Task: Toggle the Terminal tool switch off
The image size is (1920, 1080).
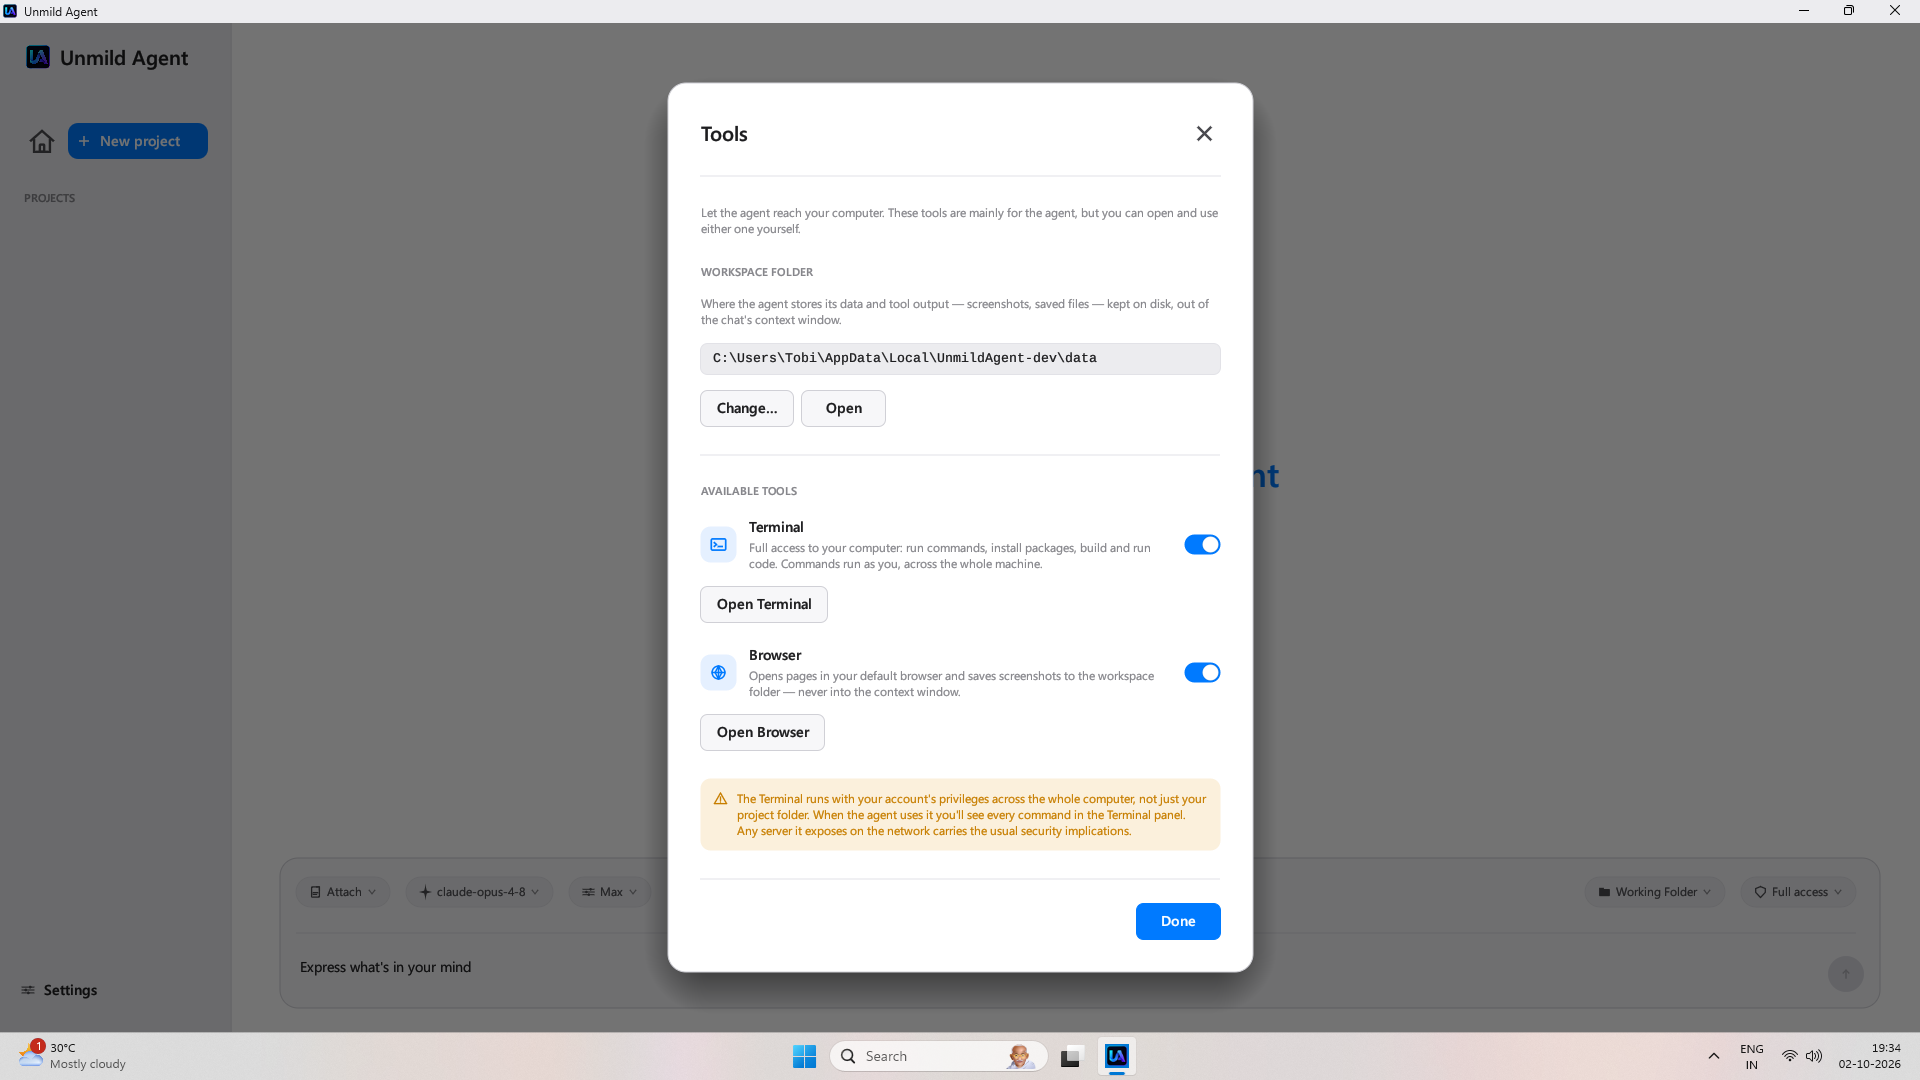Action: pyautogui.click(x=1202, y=545)
